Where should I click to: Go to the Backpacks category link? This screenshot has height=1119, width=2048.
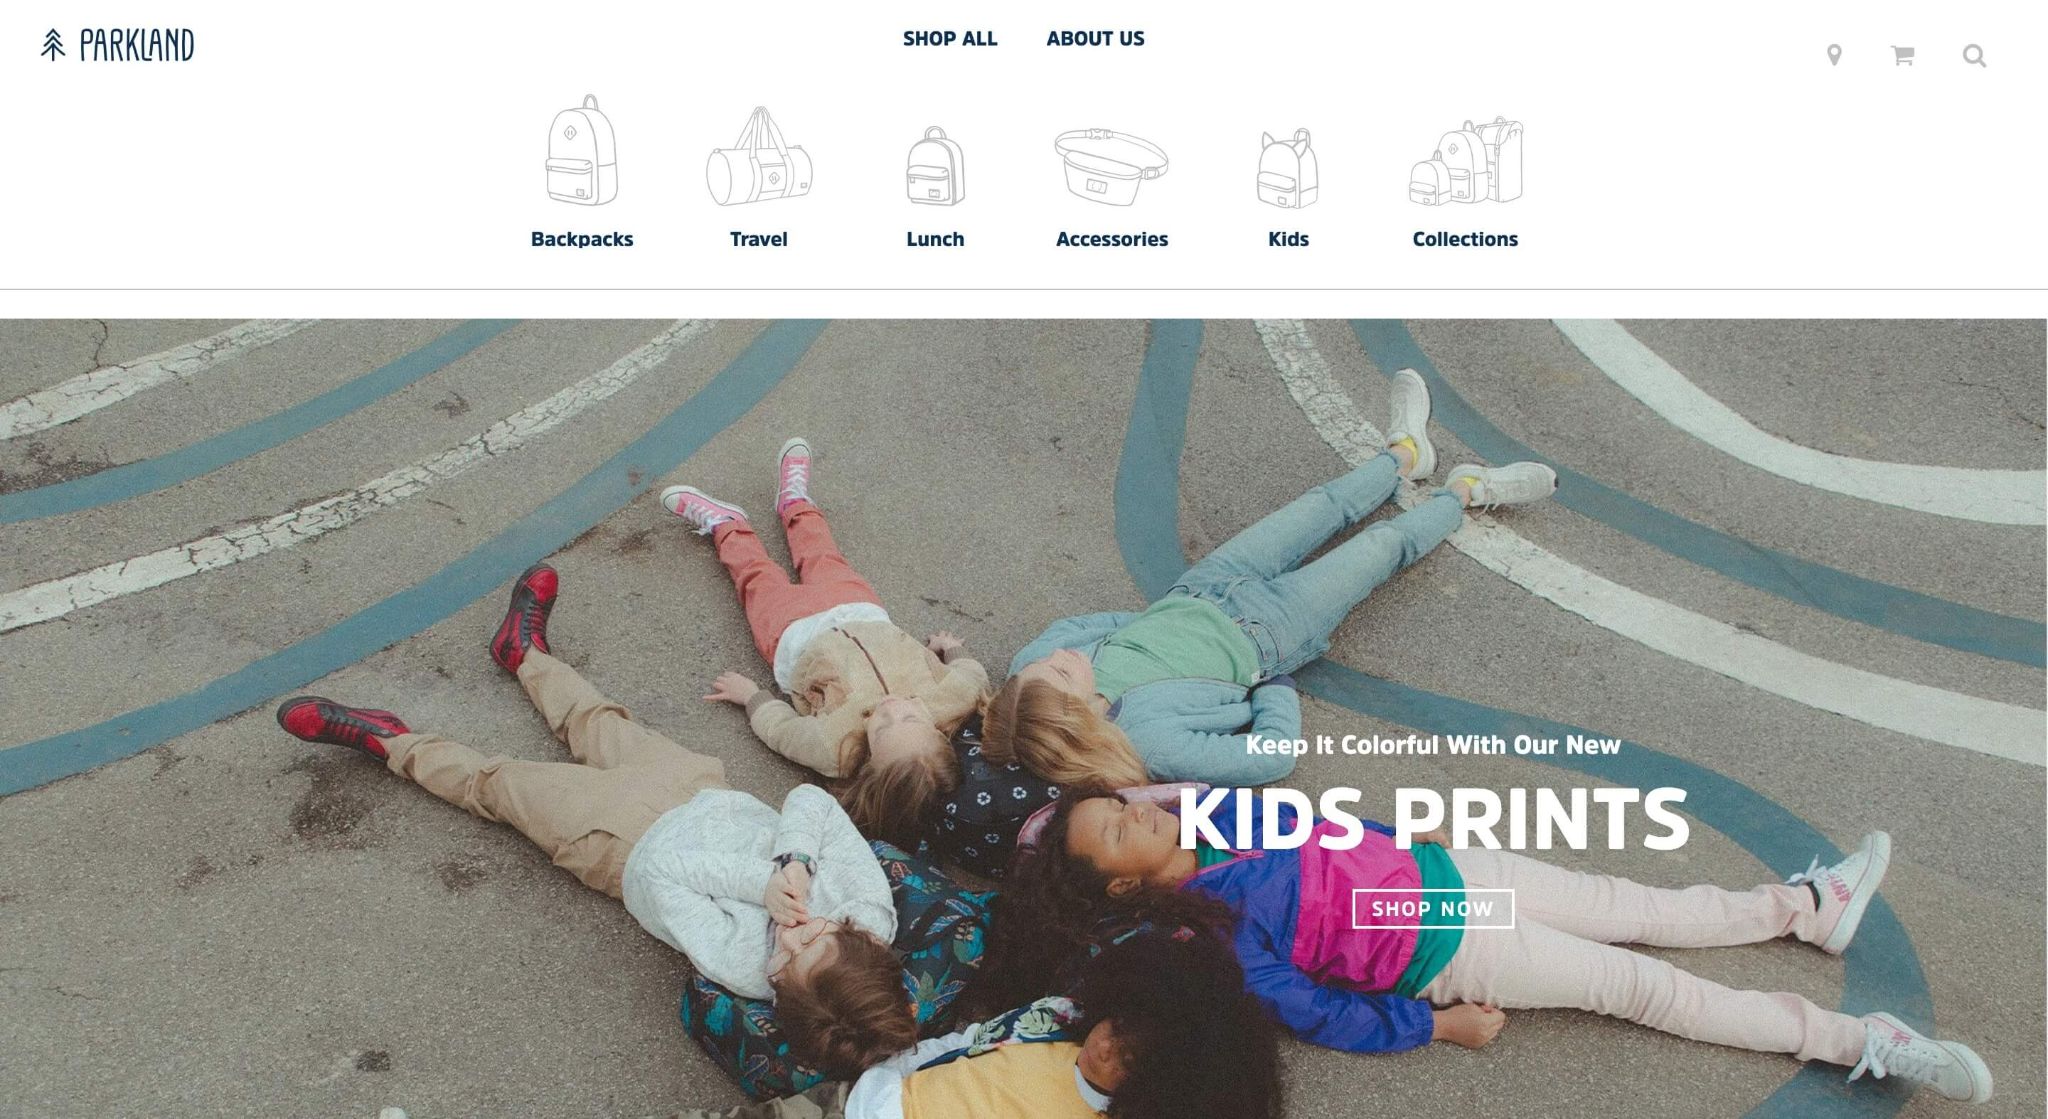[582, 239]
